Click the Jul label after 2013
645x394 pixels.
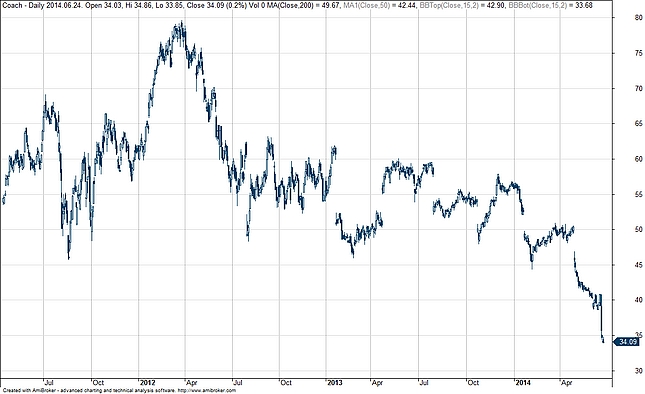click(x=424, y=382)
